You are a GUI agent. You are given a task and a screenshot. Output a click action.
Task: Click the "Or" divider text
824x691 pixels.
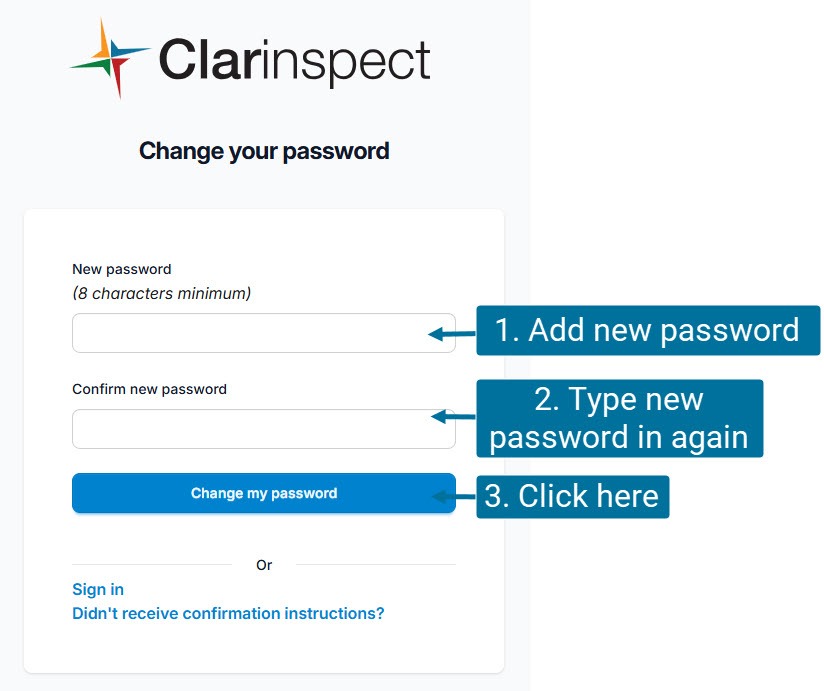pyautogui.click(x=264, y=565)
